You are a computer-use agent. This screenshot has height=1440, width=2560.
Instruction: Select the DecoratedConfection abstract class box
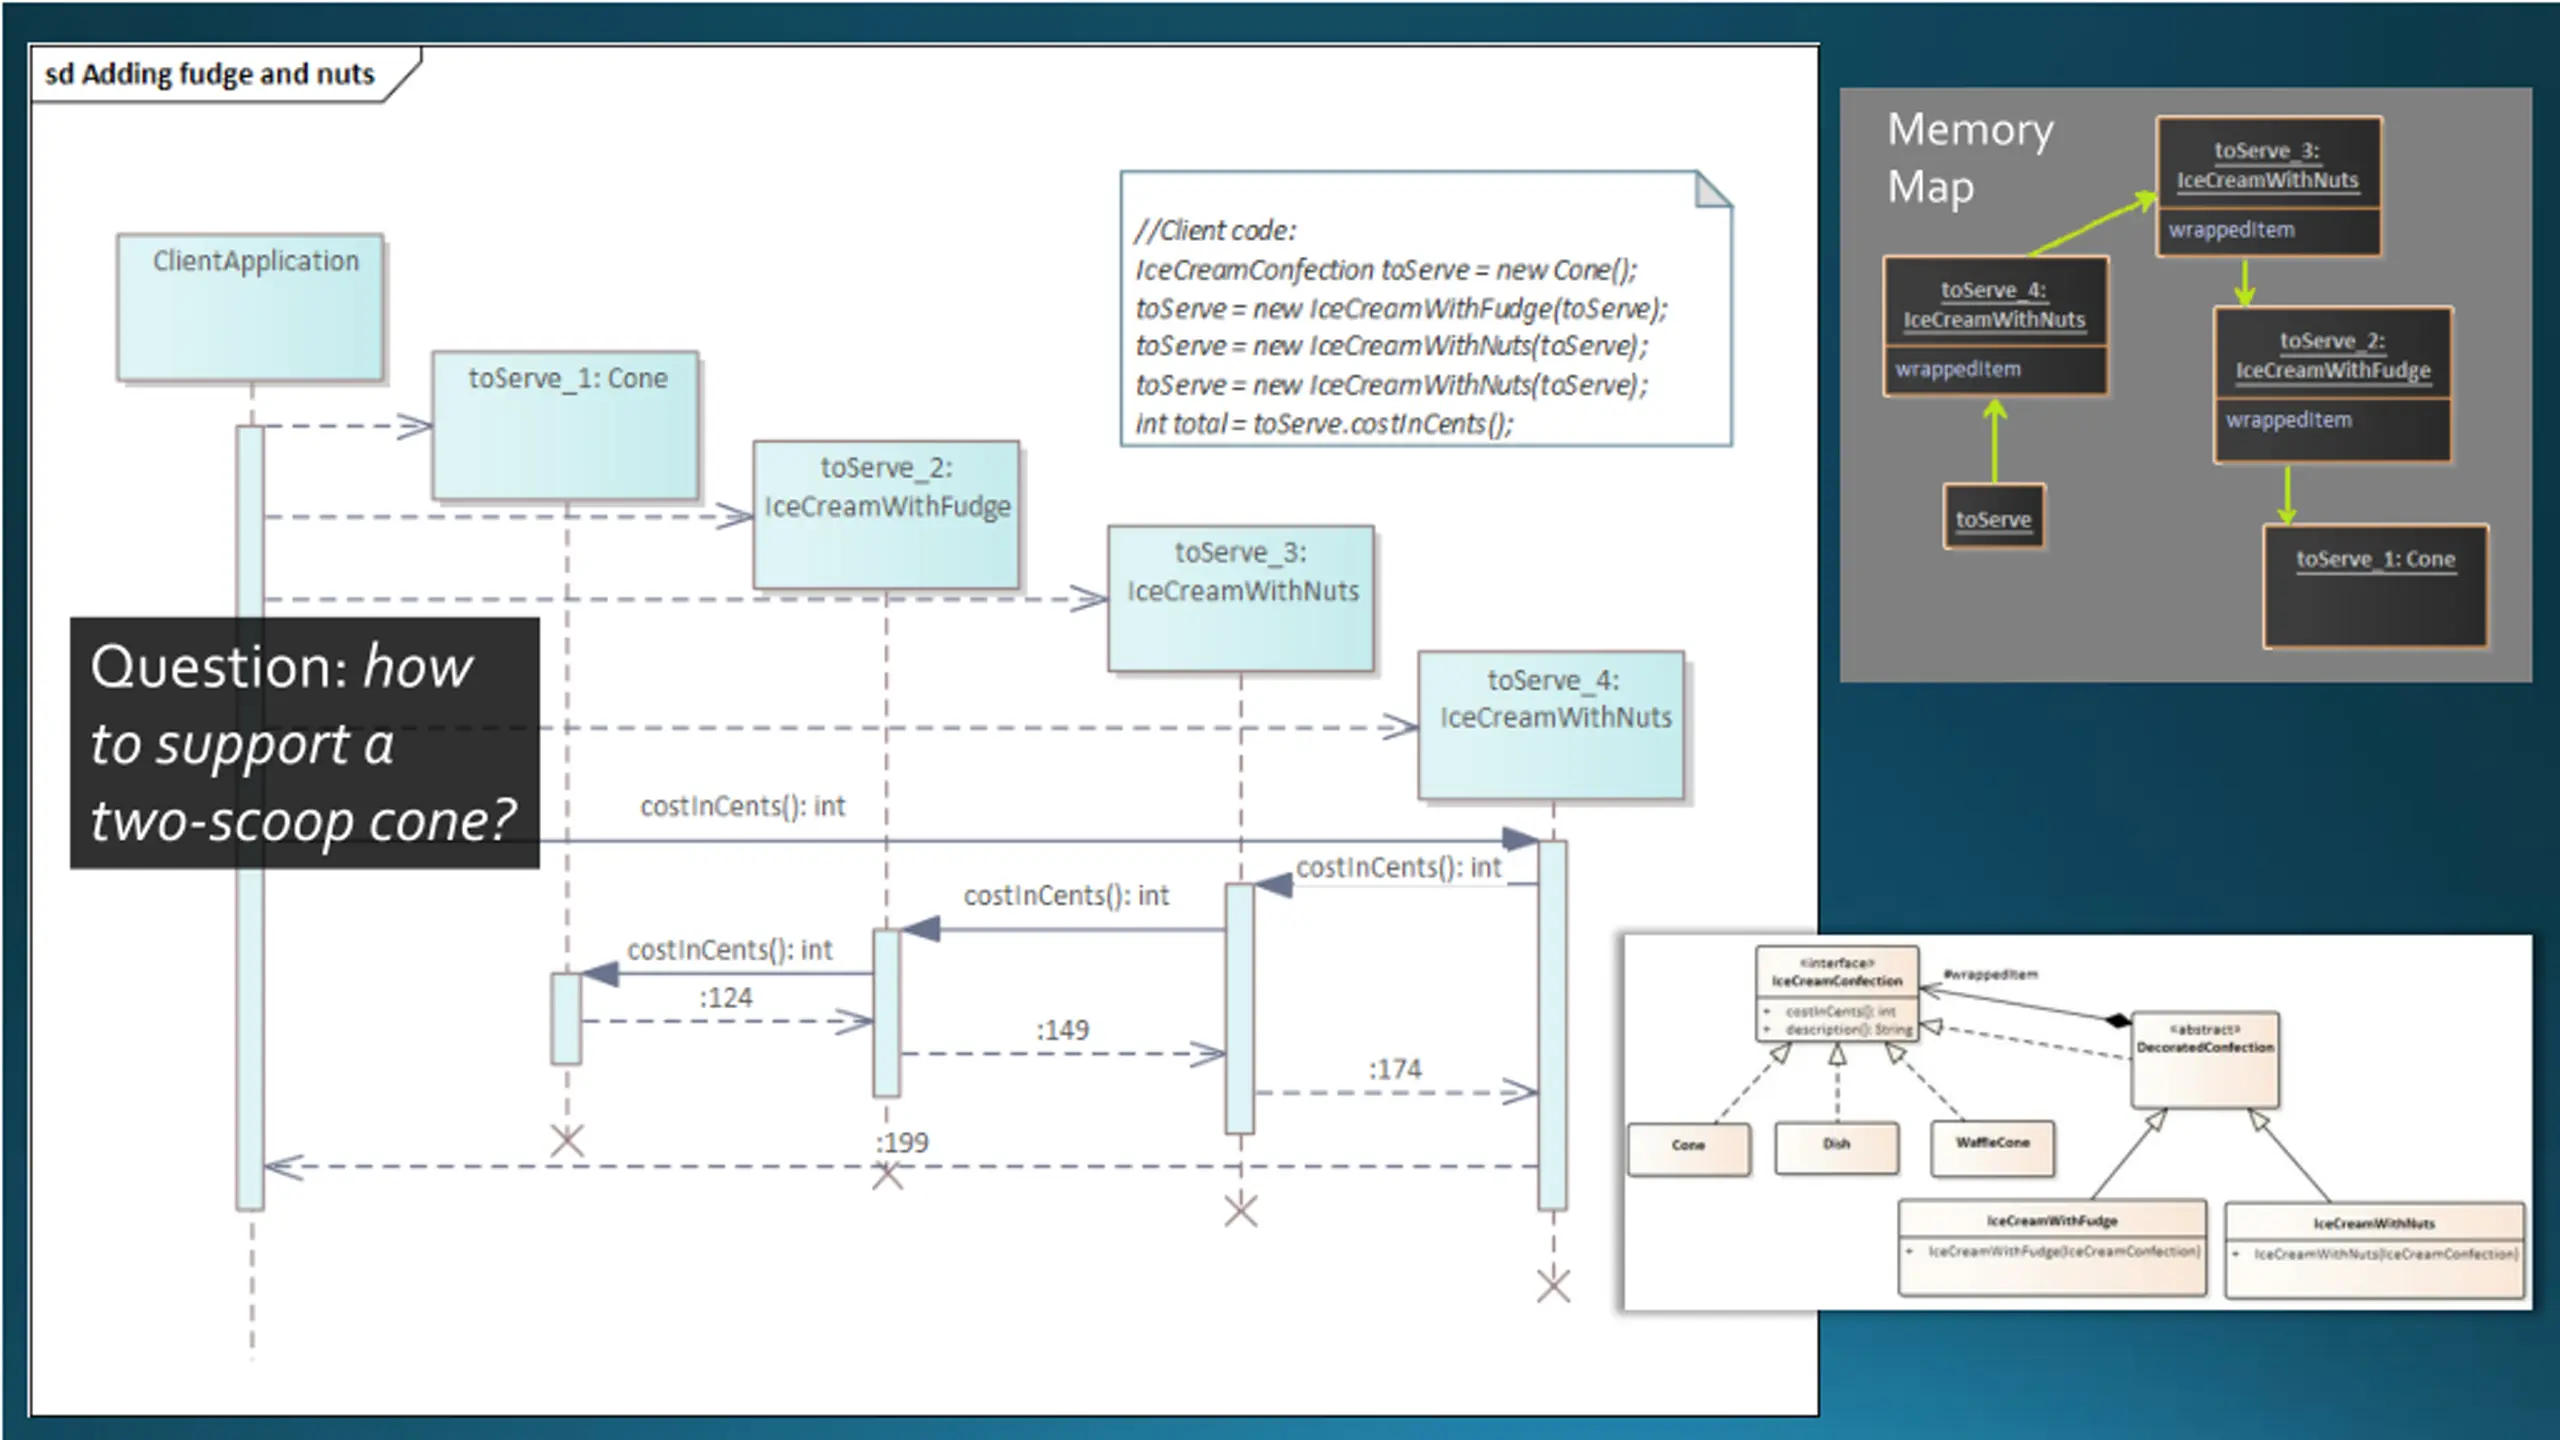2205,1060
